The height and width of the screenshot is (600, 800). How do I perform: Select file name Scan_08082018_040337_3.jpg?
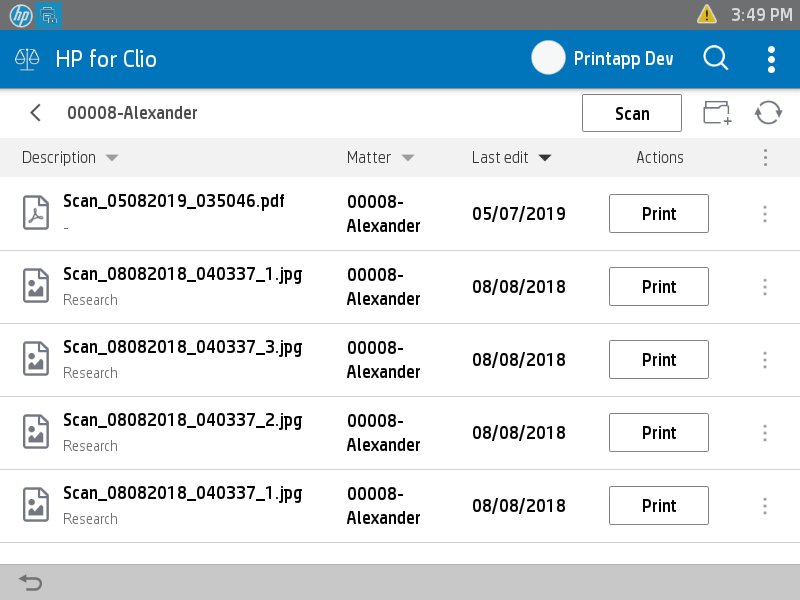pos(183,347)
